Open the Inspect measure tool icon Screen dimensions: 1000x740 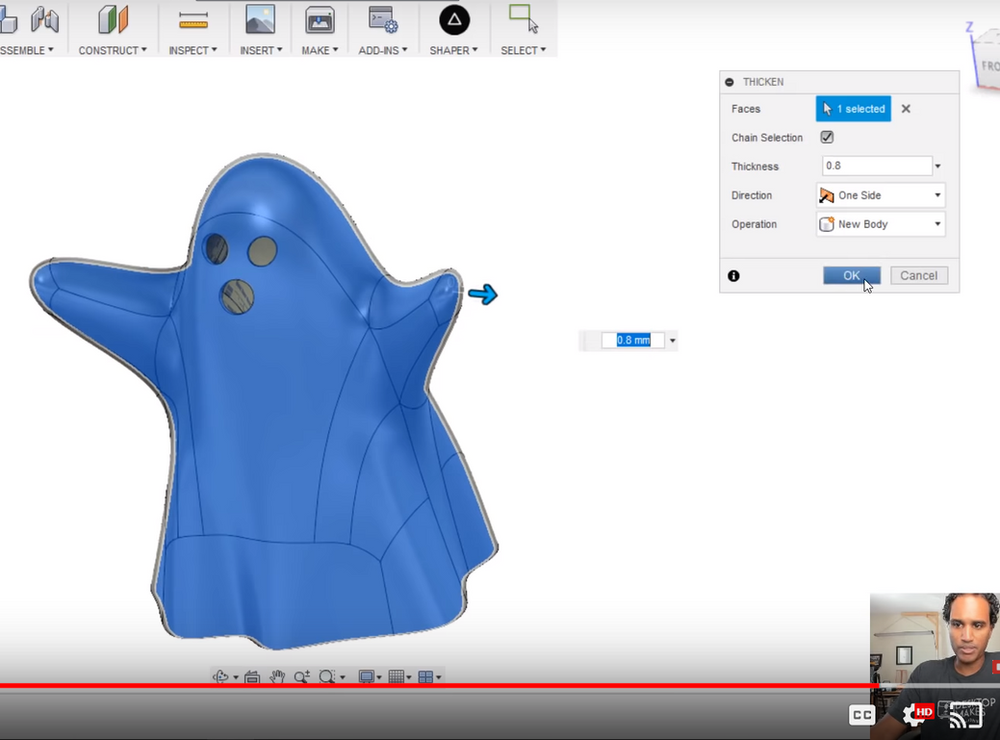tap(192, 20)
